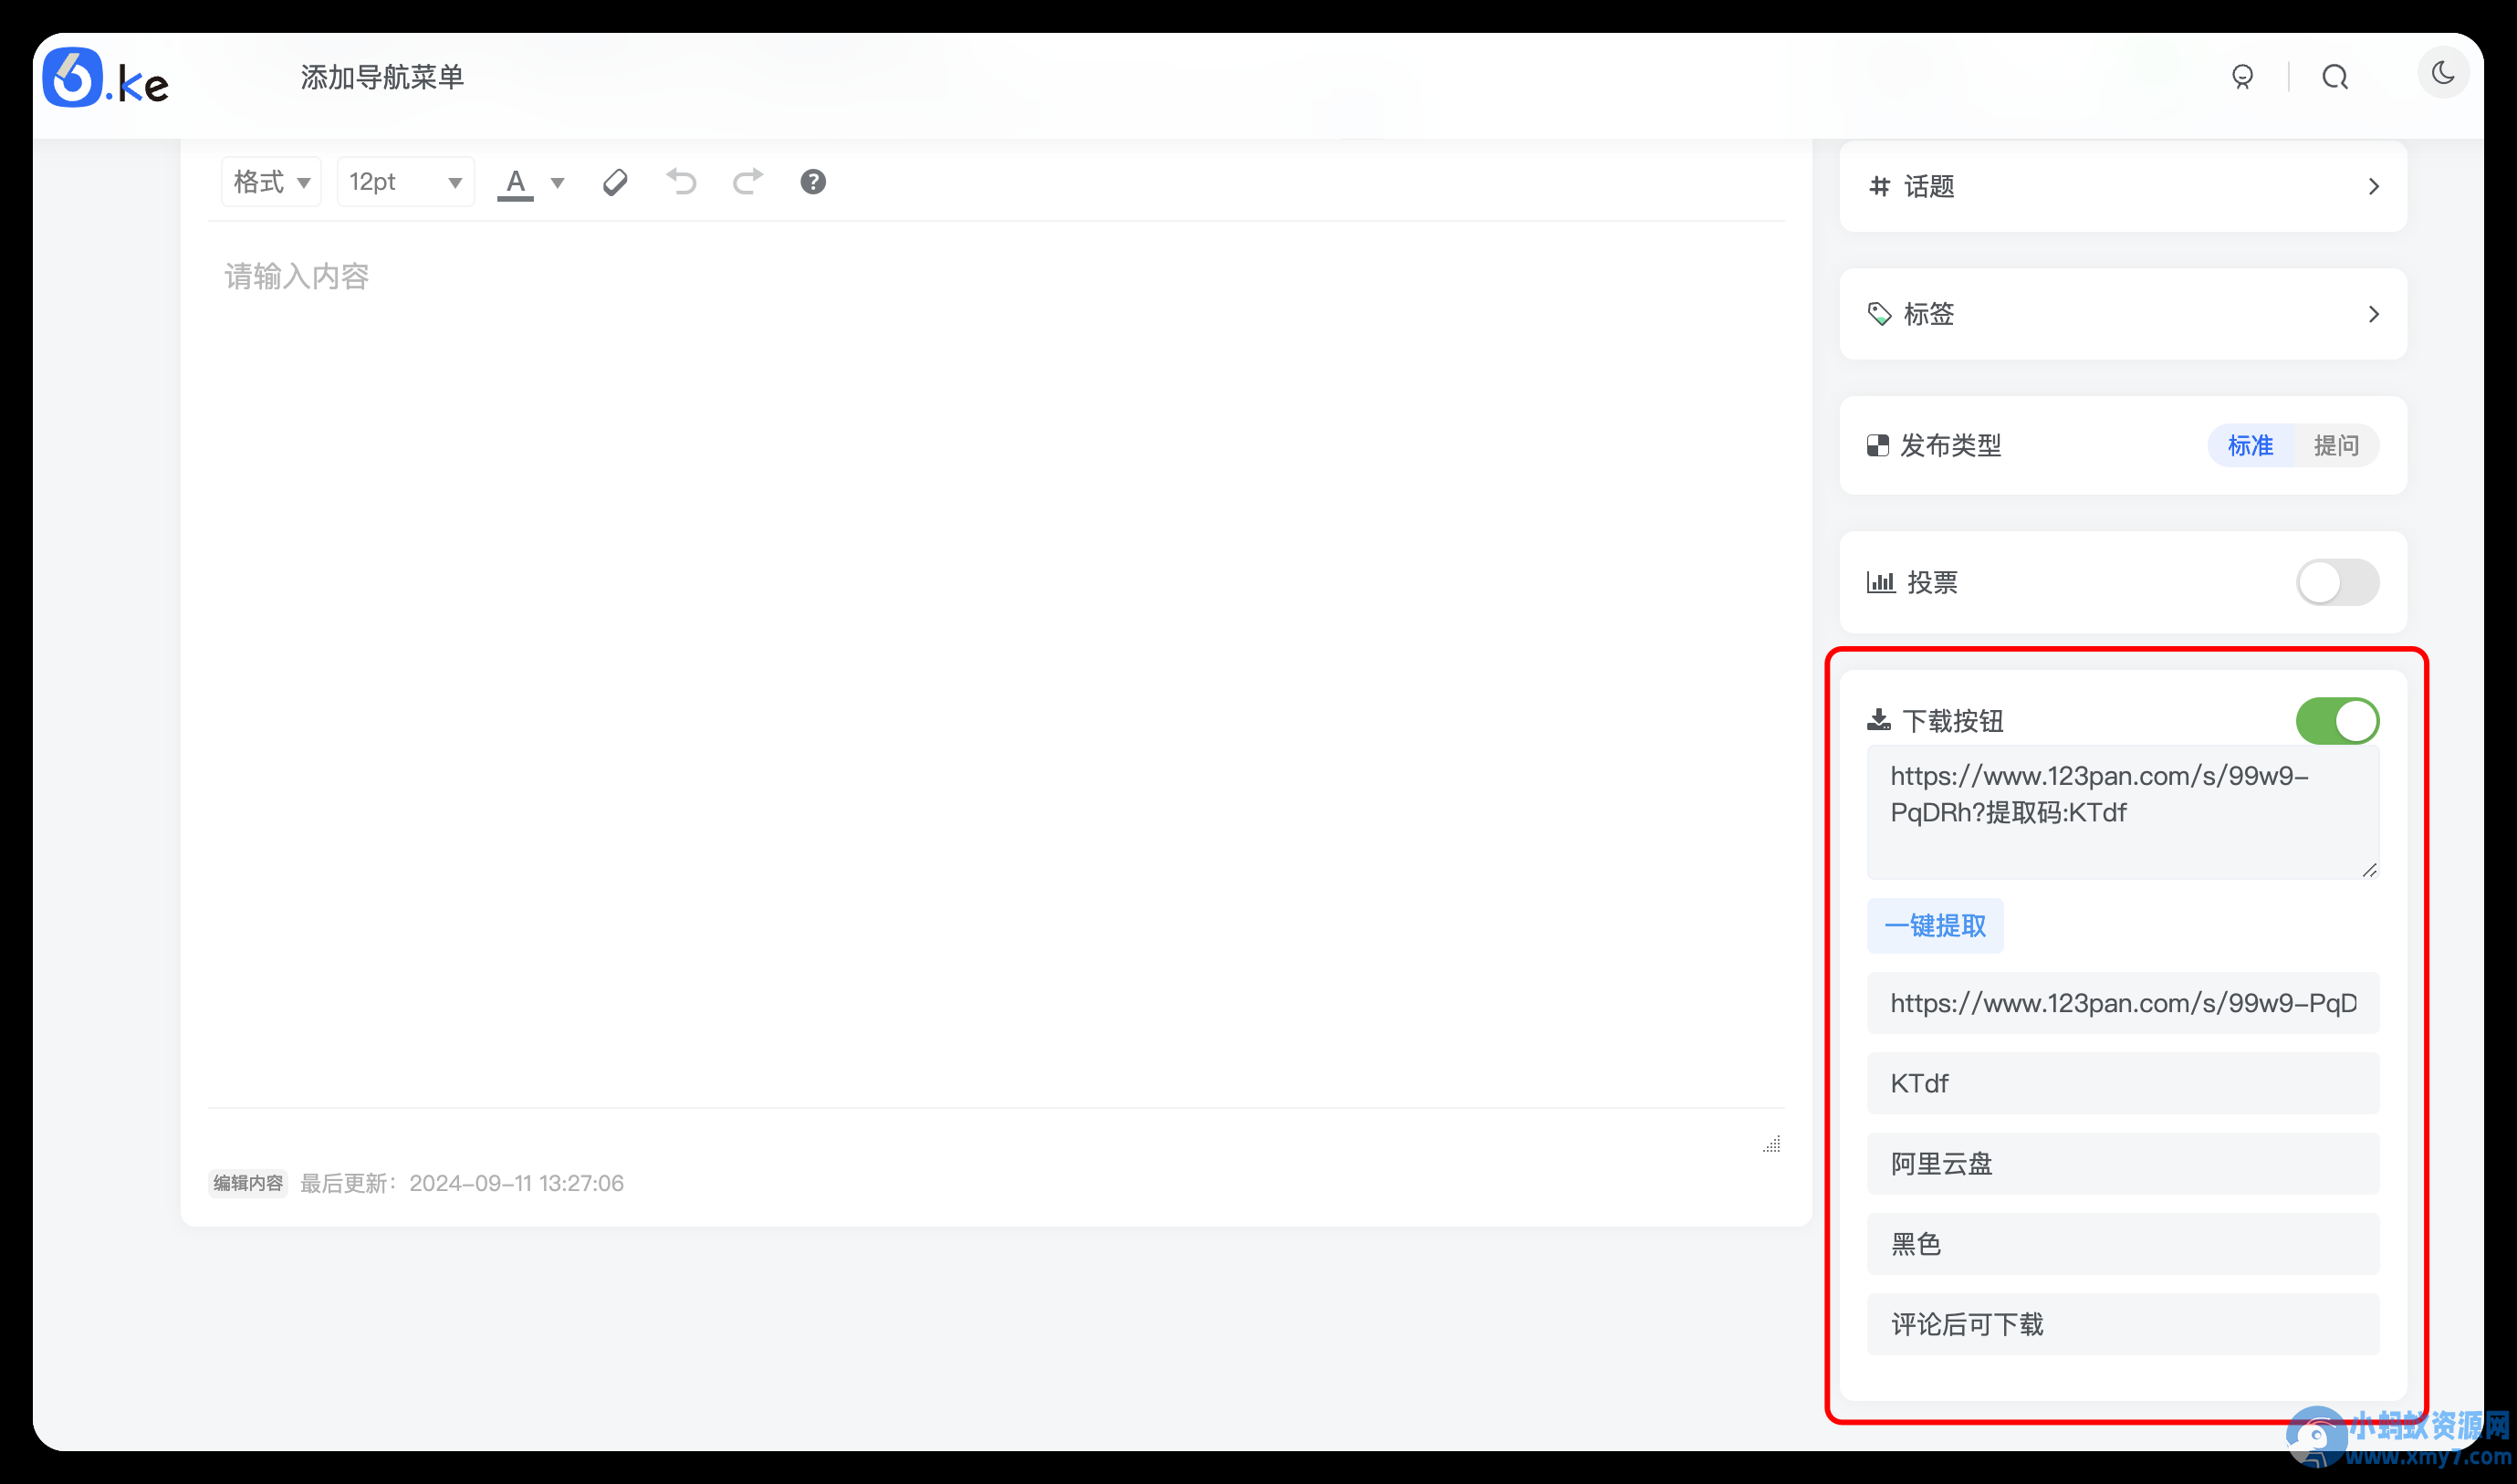Click the 添加导航菜单 header title

pos(382,78)
